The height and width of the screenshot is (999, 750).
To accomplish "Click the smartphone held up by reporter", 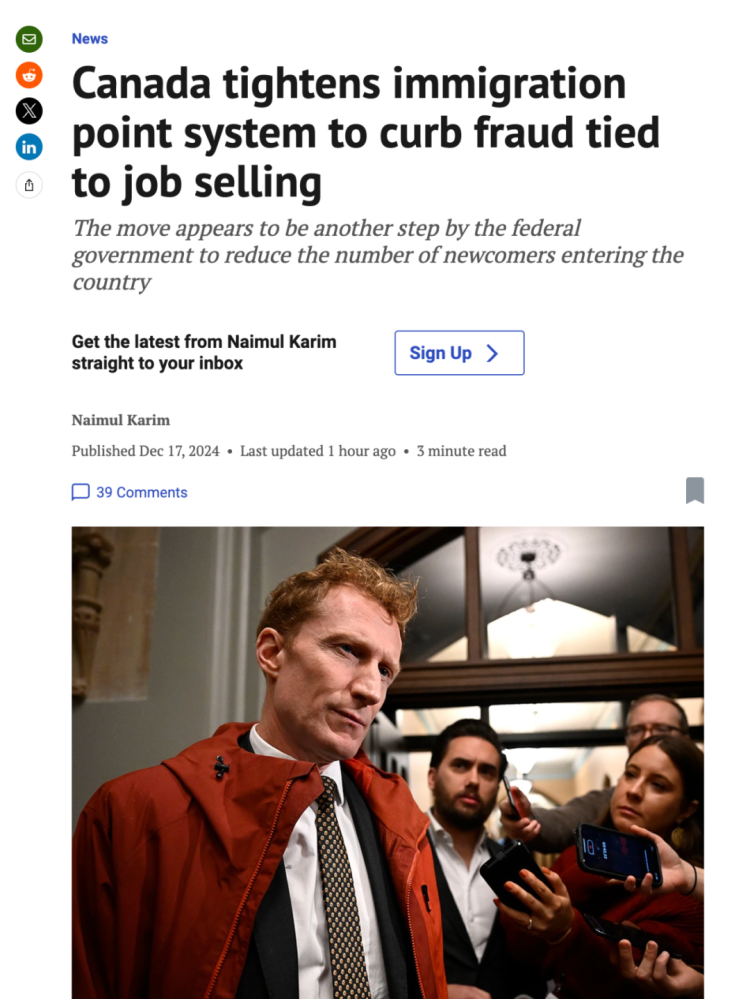I will click(617, 851).
